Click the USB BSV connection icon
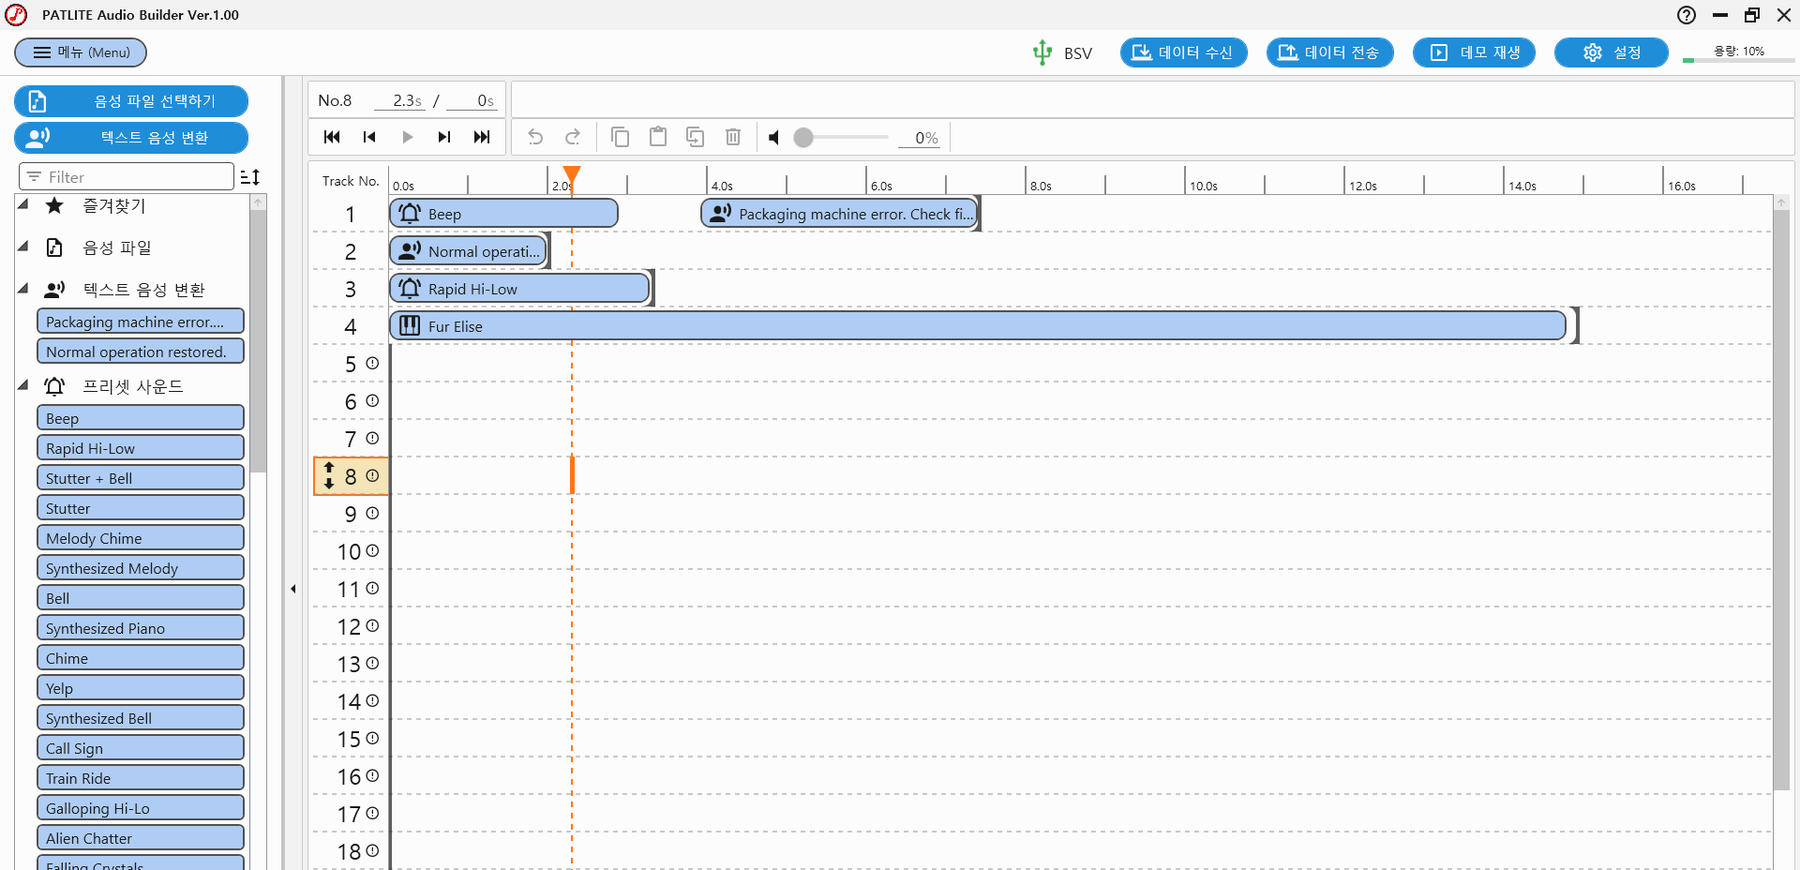This screenshot has width=1800, height=870. [1042, 53]
